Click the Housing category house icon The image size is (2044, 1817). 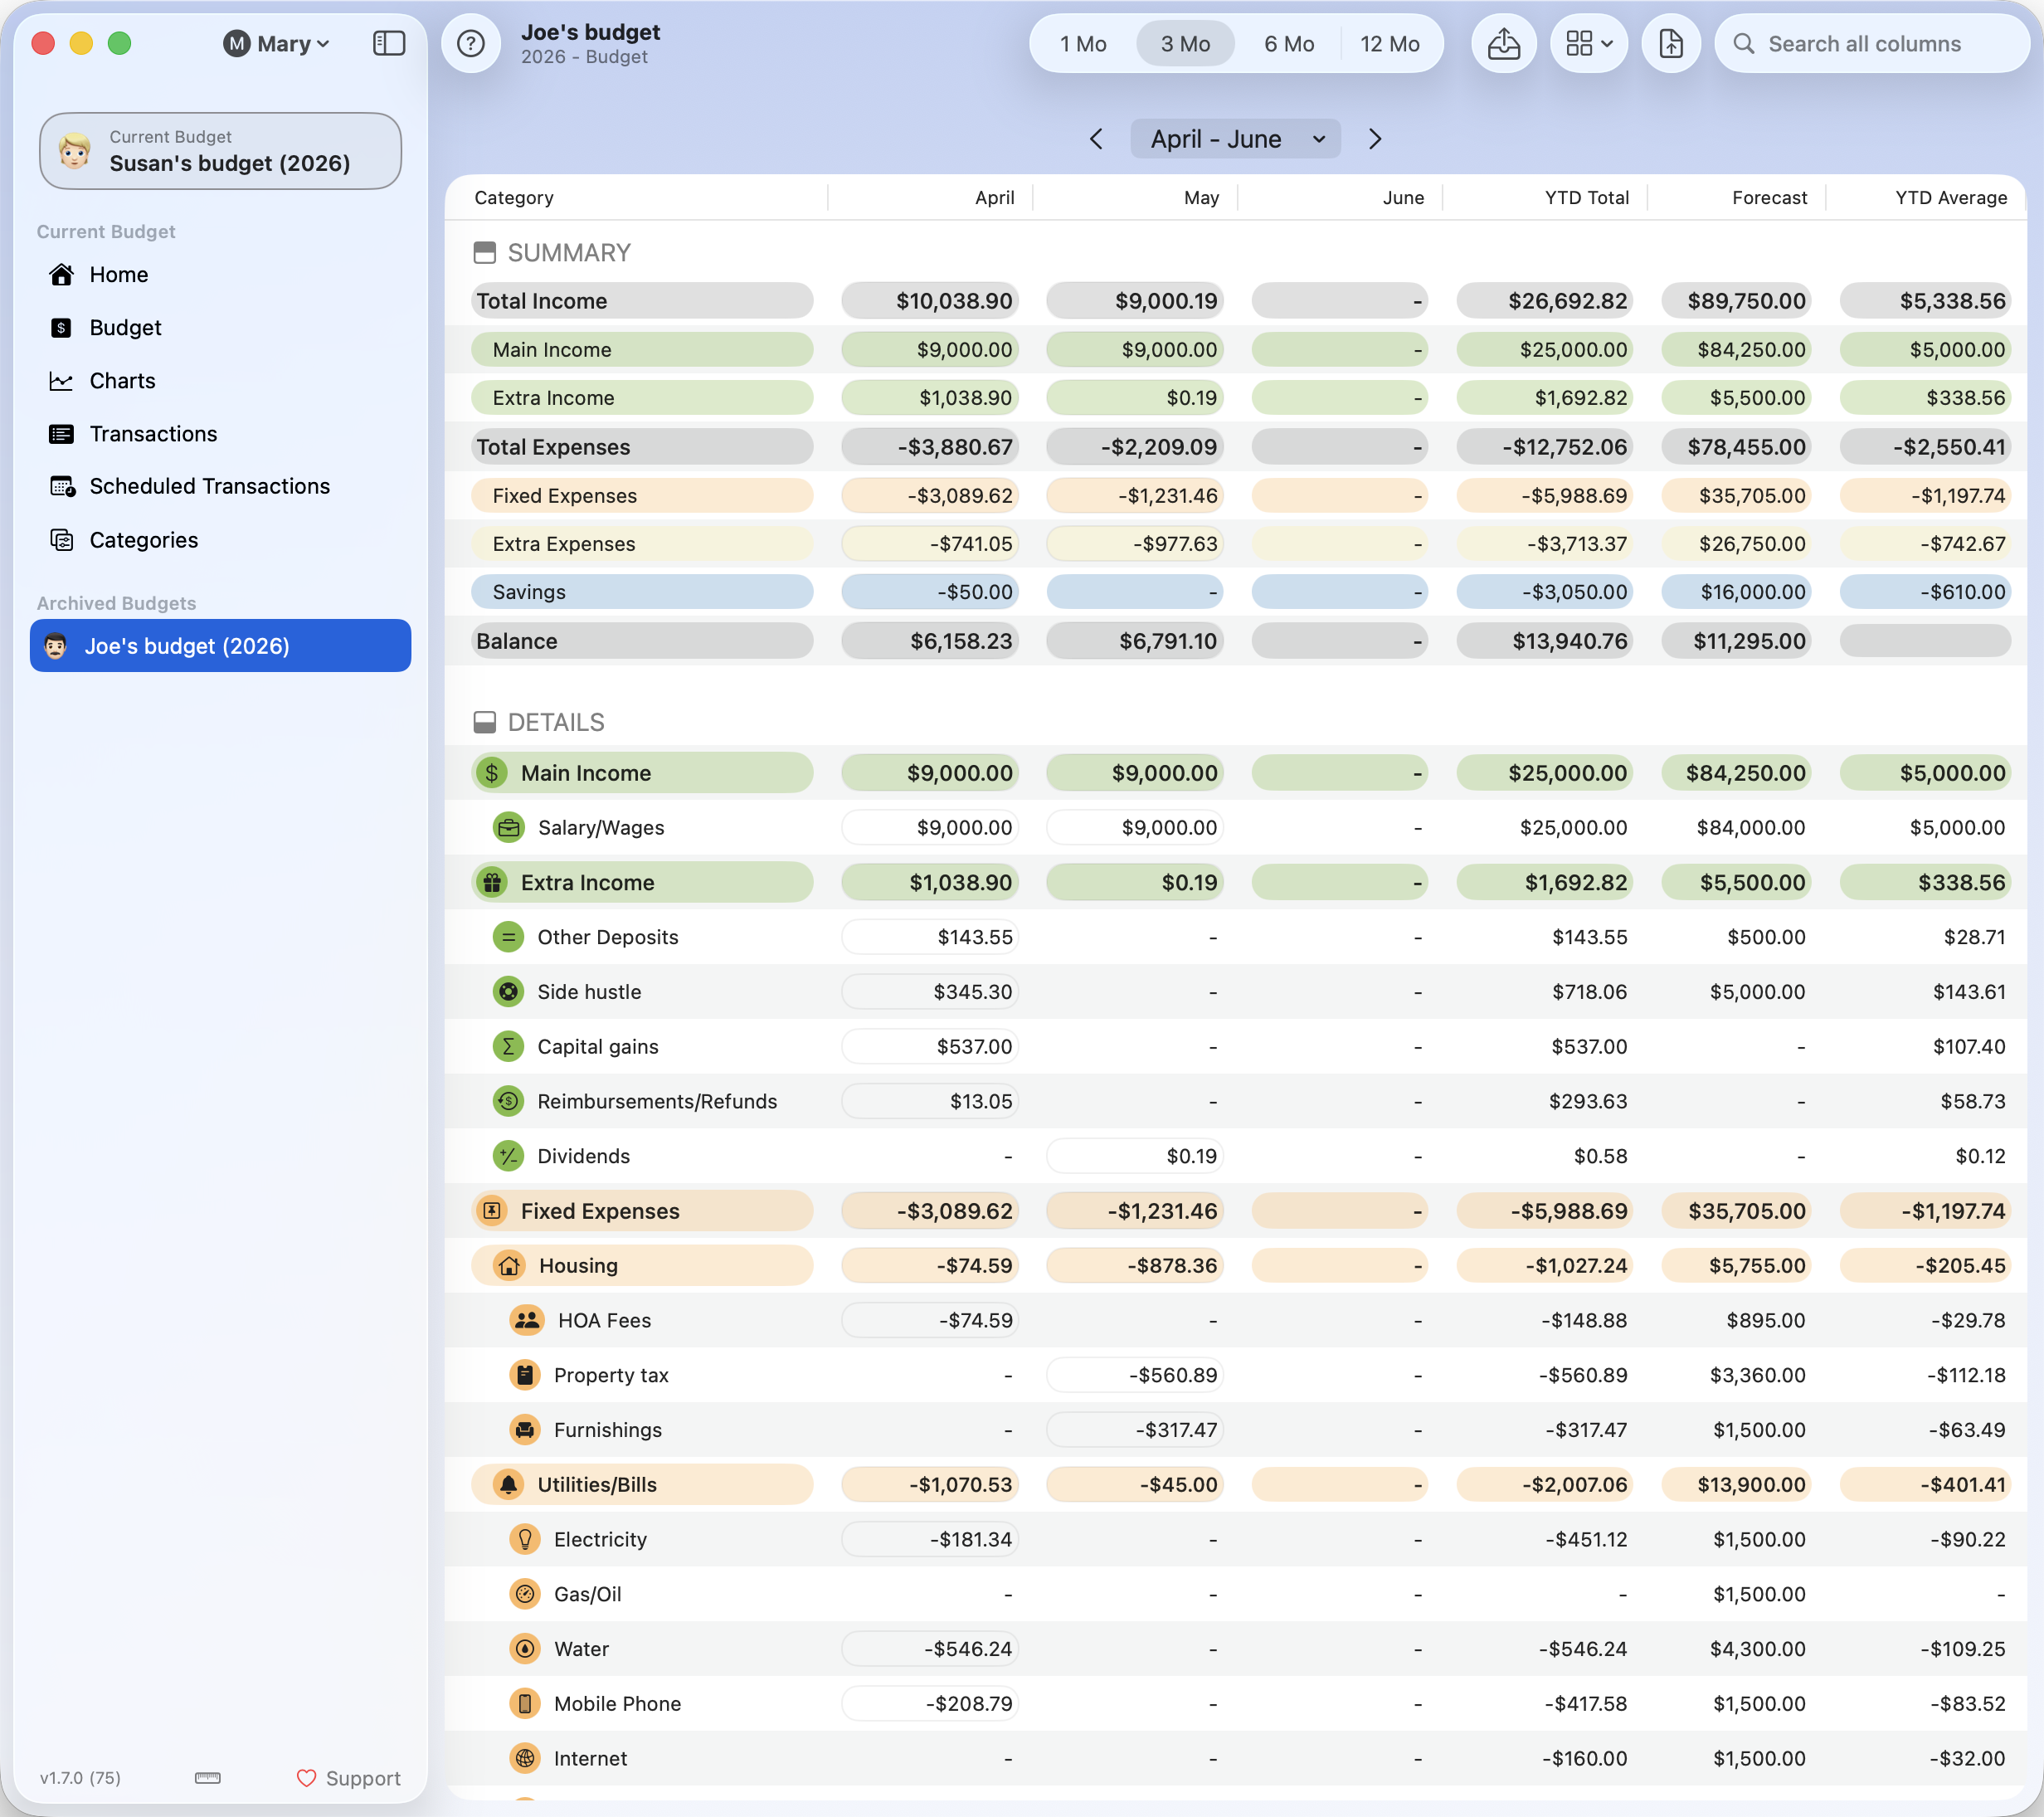(509, 1265)
